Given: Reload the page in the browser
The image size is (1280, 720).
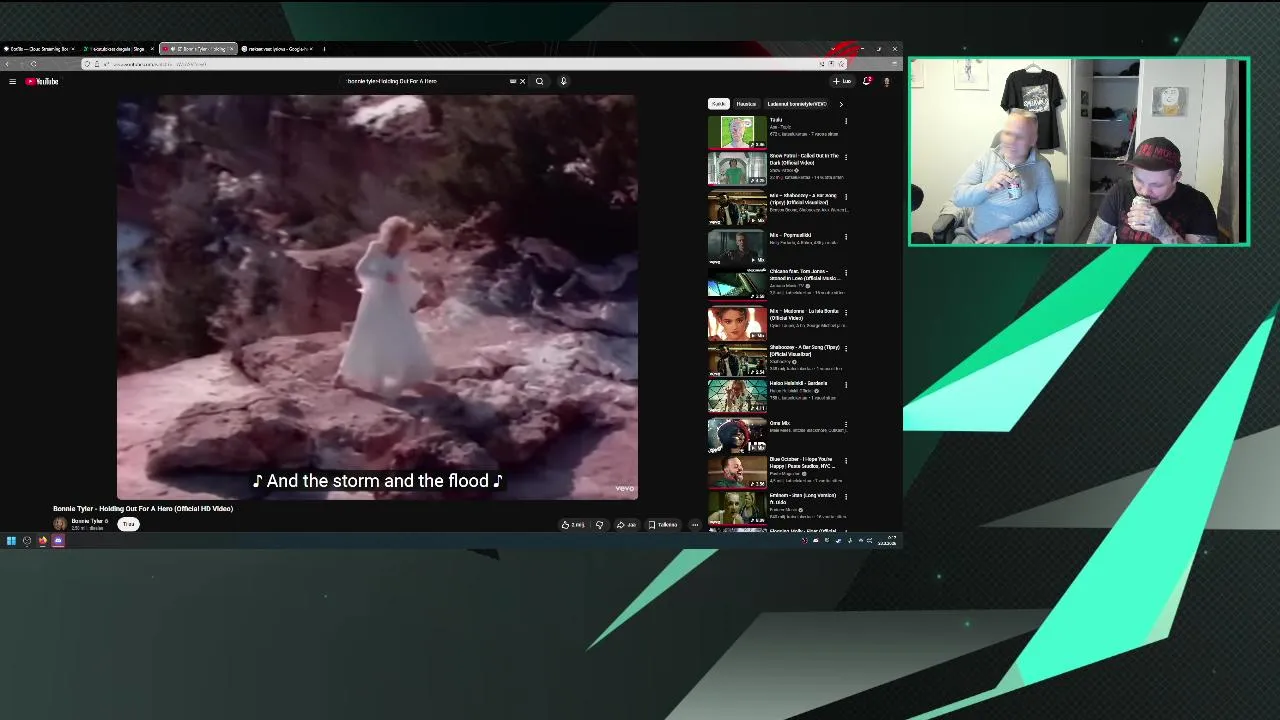Looking at the screenshot, I should click(x=33, y=64).
